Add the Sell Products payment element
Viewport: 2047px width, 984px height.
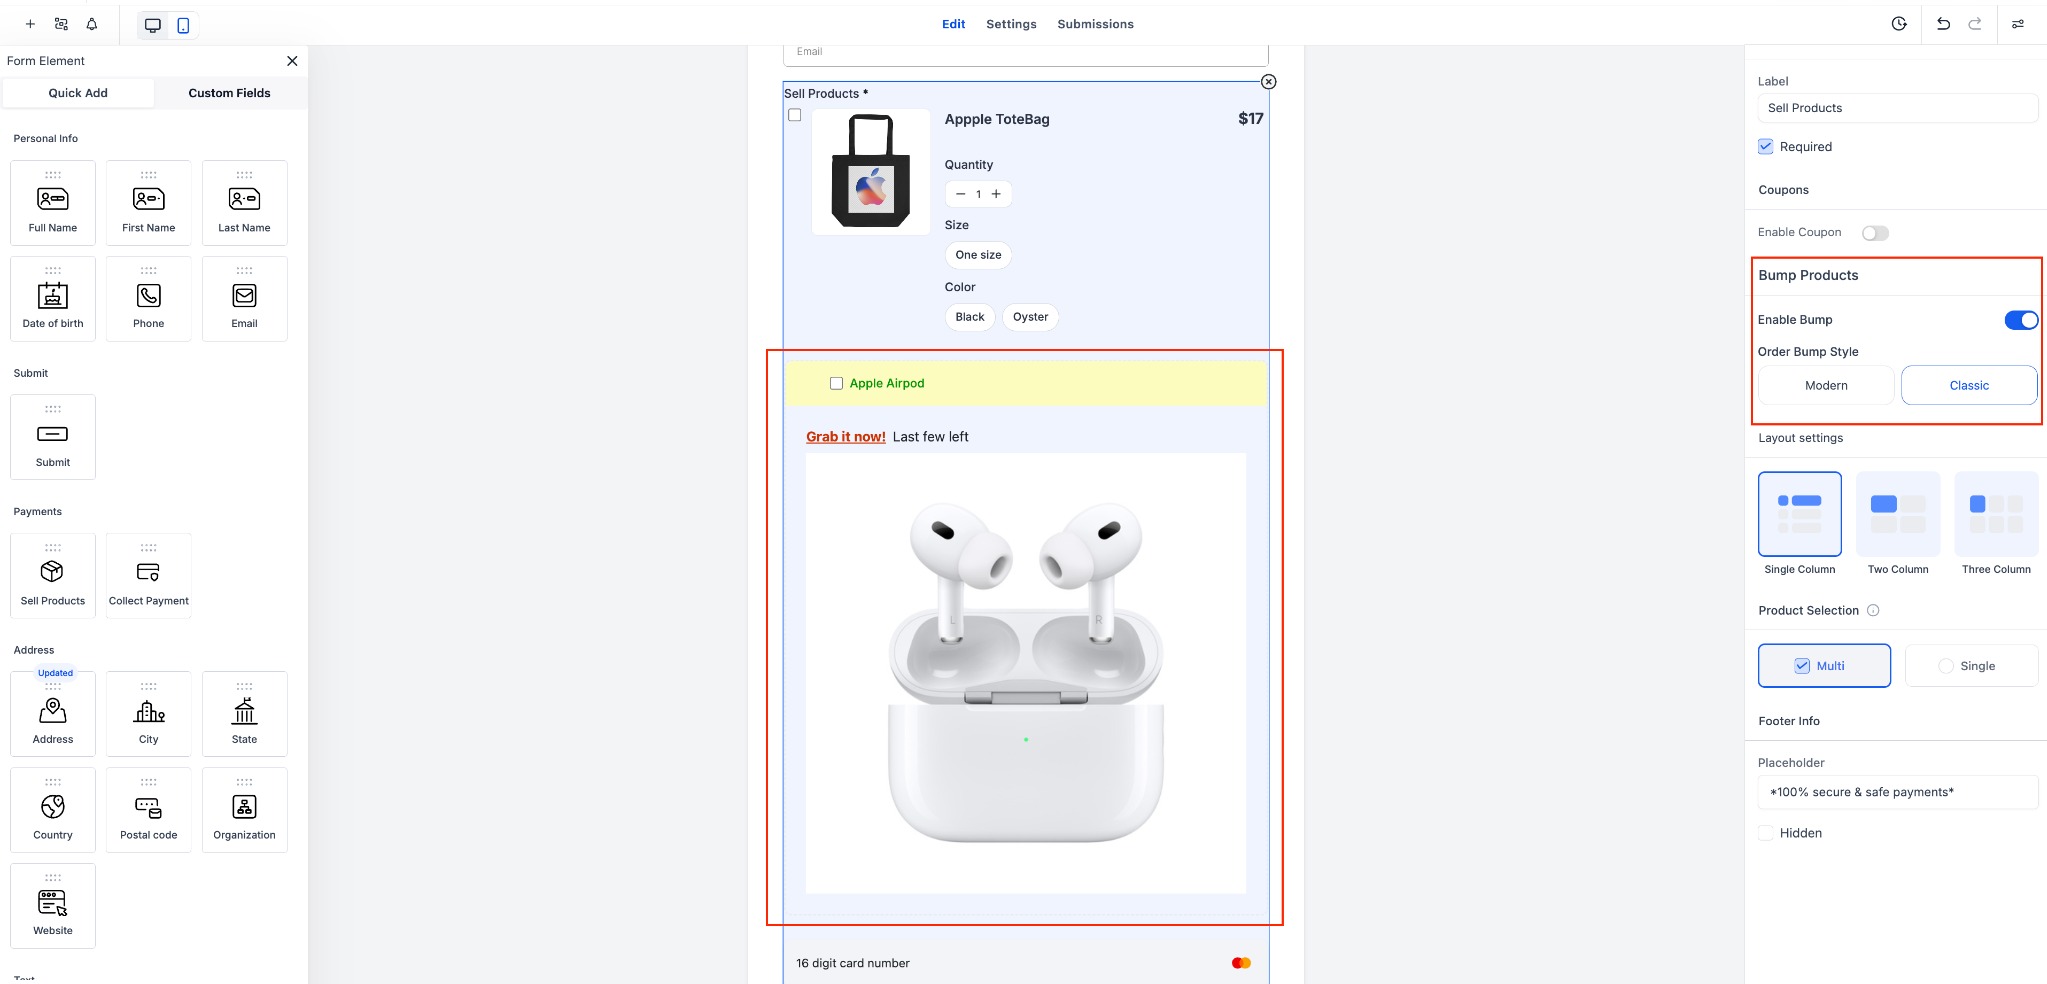(53, 576)
